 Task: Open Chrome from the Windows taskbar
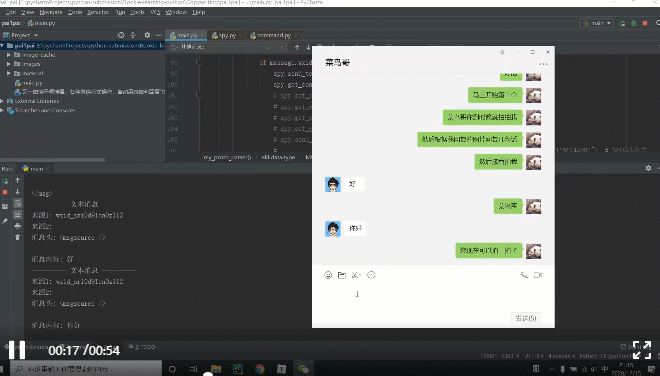[x=260, y=369]
